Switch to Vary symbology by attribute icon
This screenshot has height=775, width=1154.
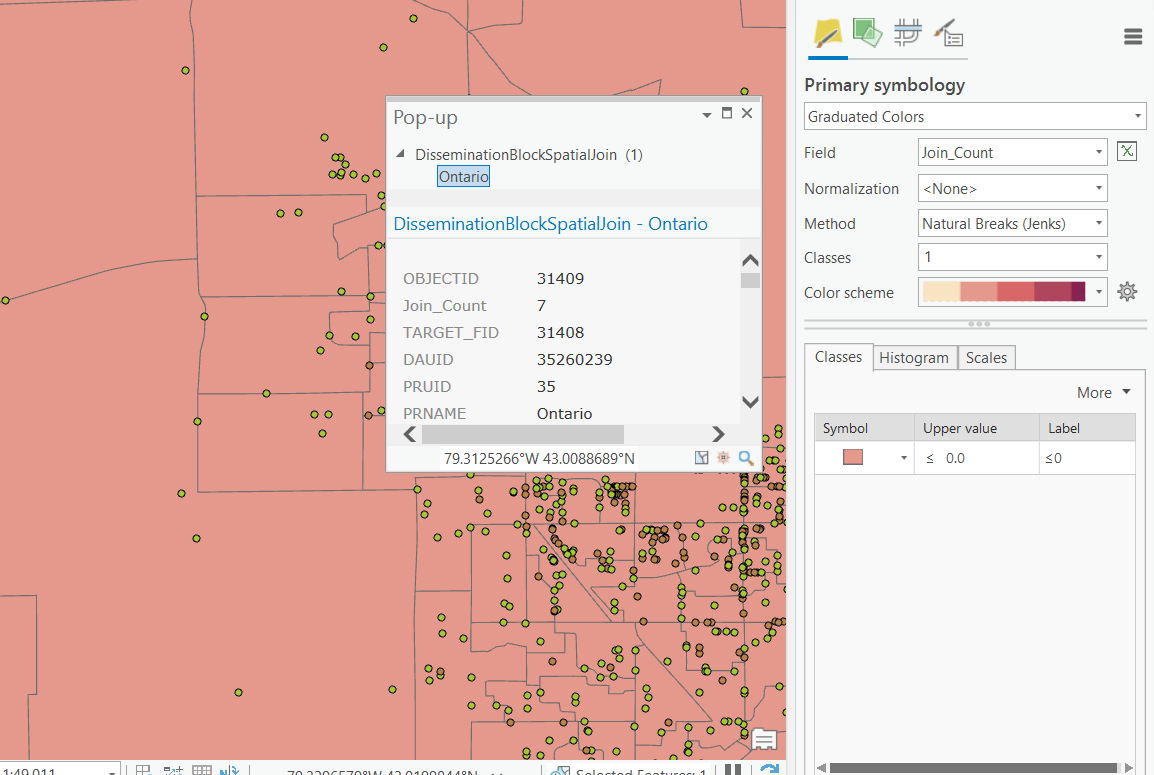click(x=867, y=34)
